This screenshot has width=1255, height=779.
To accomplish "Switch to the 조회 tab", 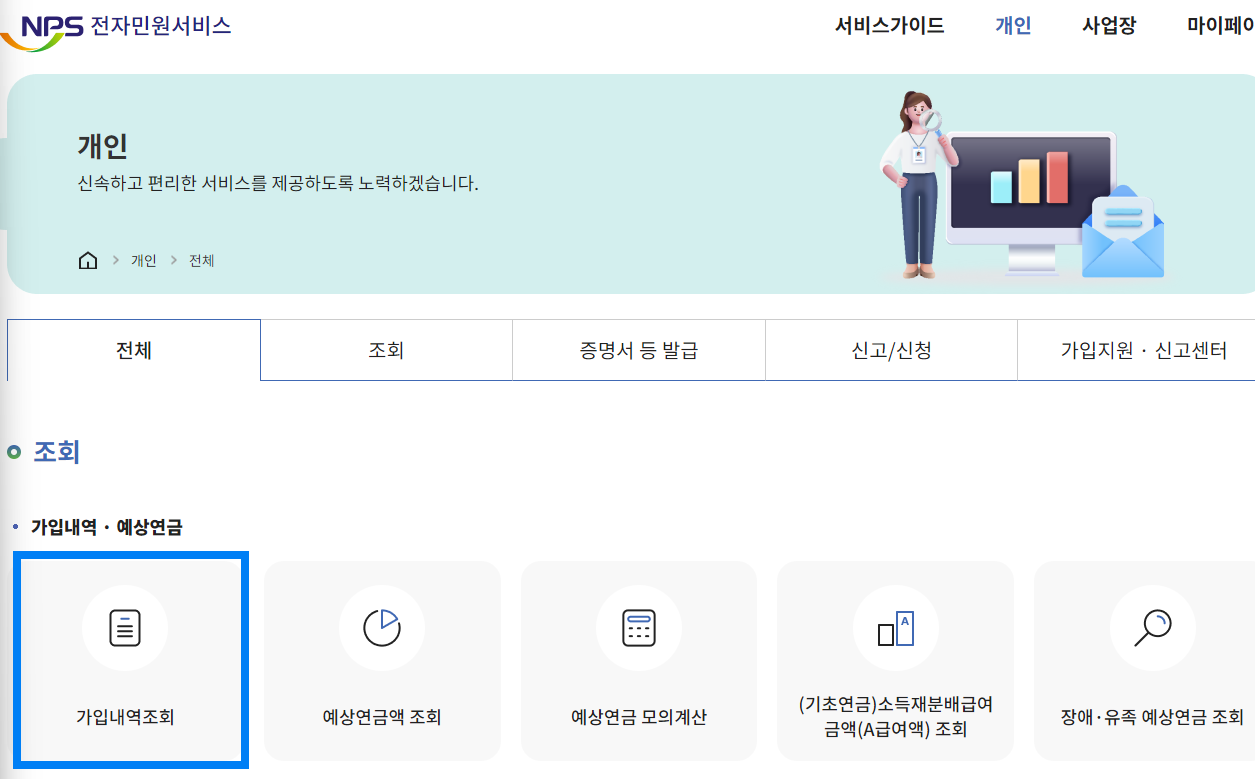I will pyautogui.click(x=385, y=349).
